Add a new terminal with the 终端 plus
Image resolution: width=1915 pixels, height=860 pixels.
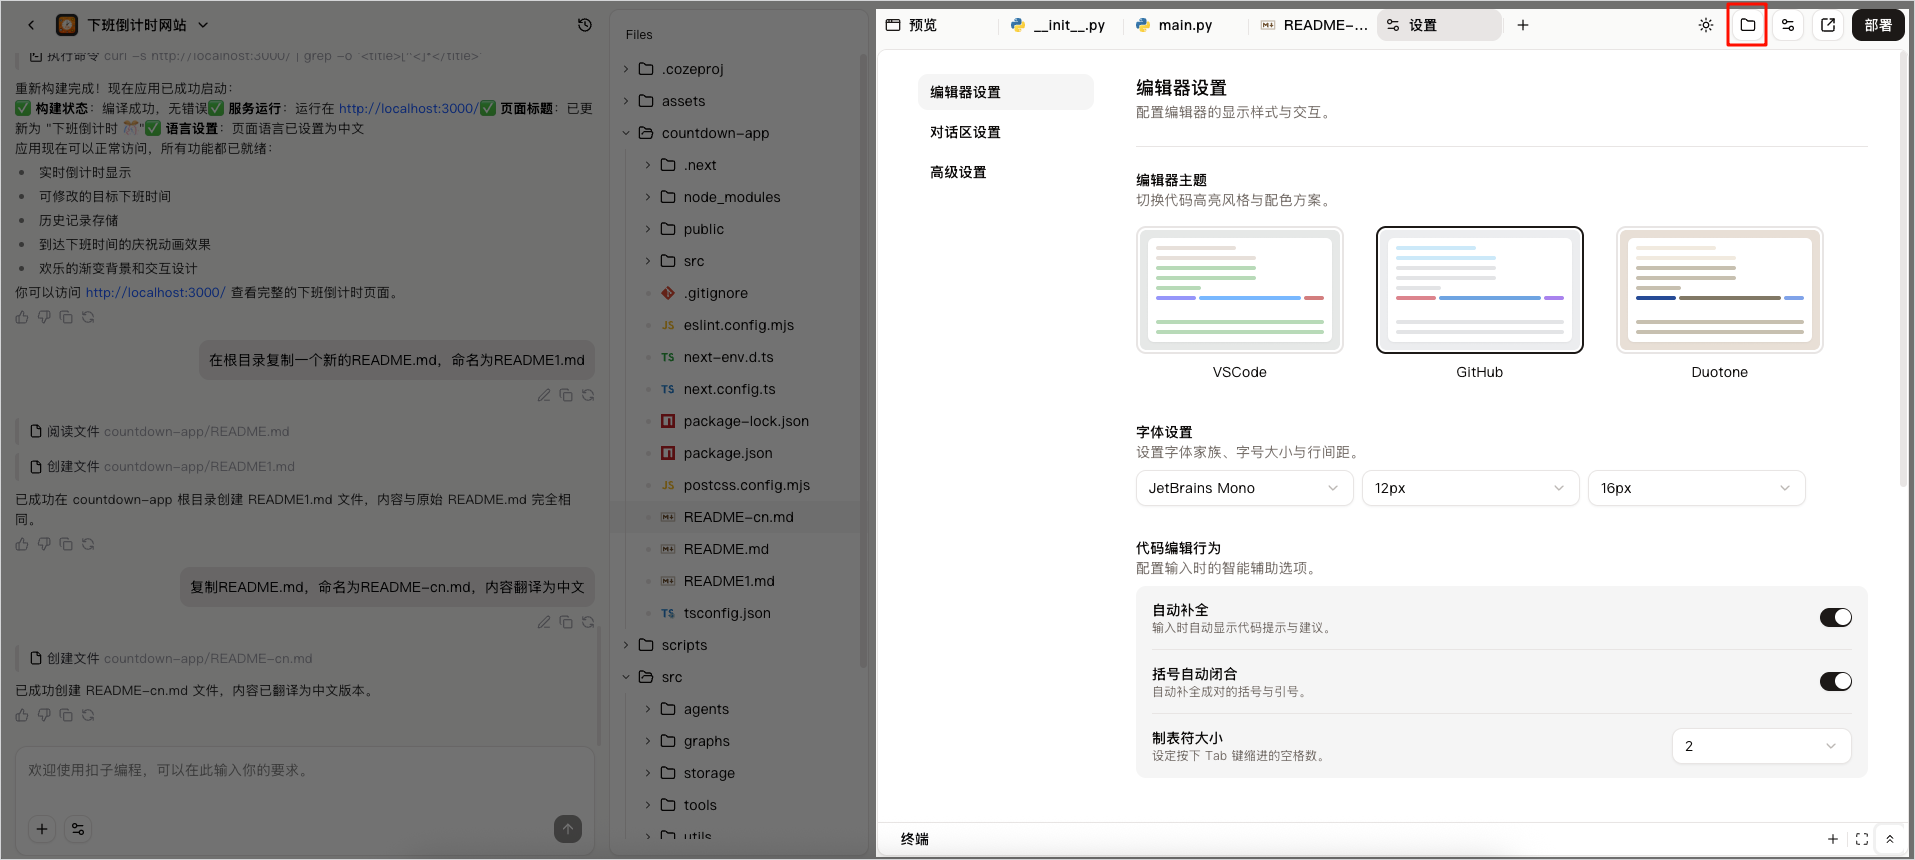point(1833,839)
